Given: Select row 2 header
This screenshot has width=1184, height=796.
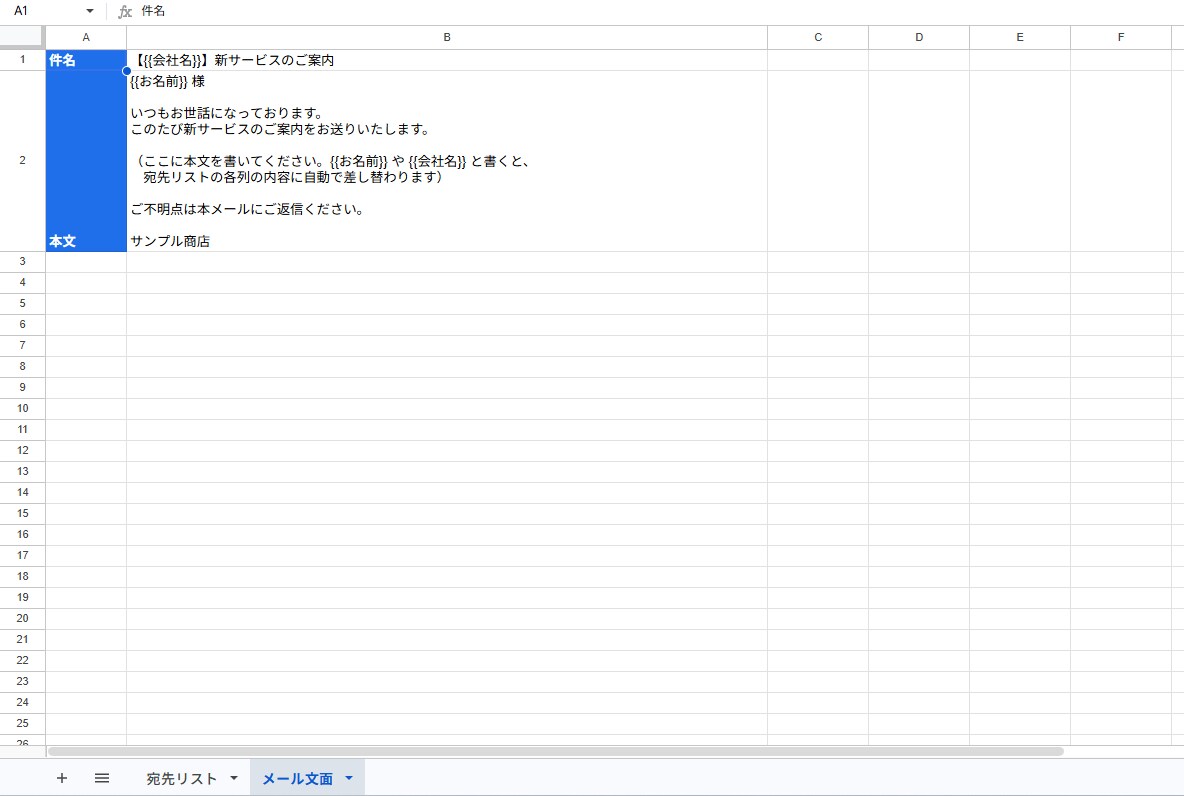Looking at the screenshot, I should (23, 161).
